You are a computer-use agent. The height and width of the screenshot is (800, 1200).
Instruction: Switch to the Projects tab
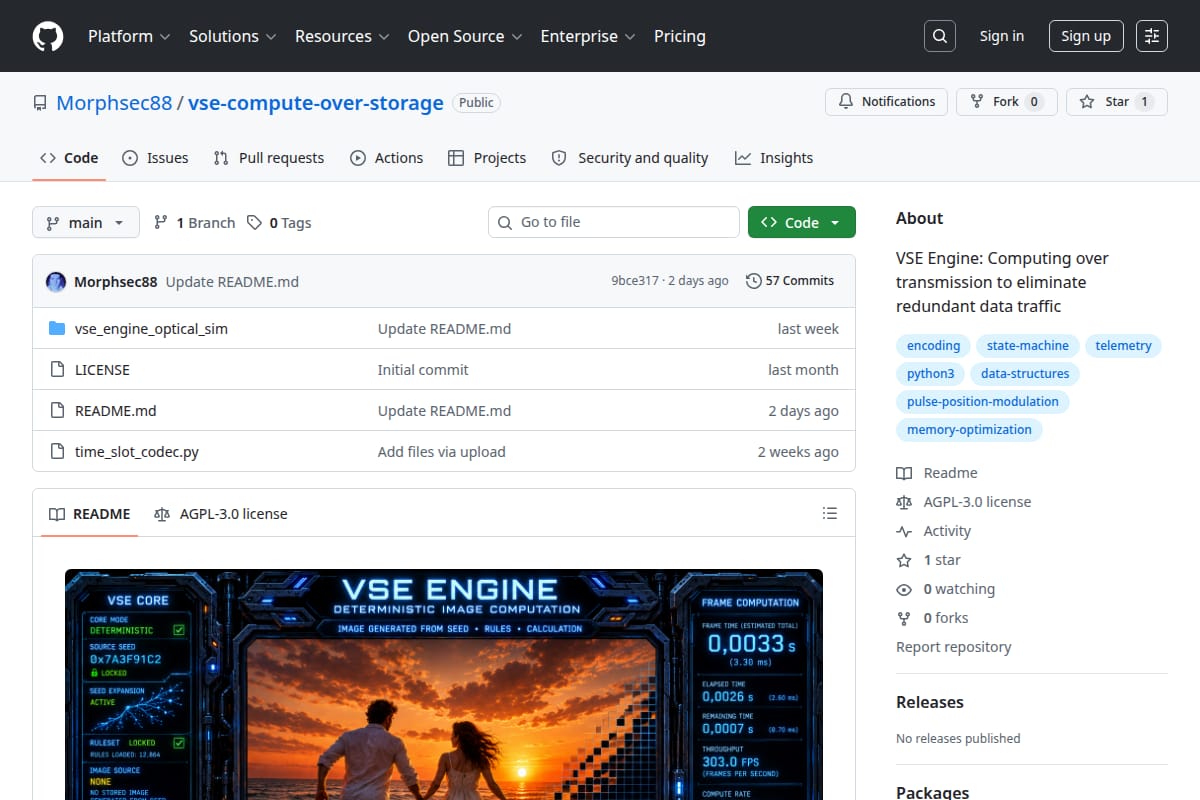tap(487, 158)
